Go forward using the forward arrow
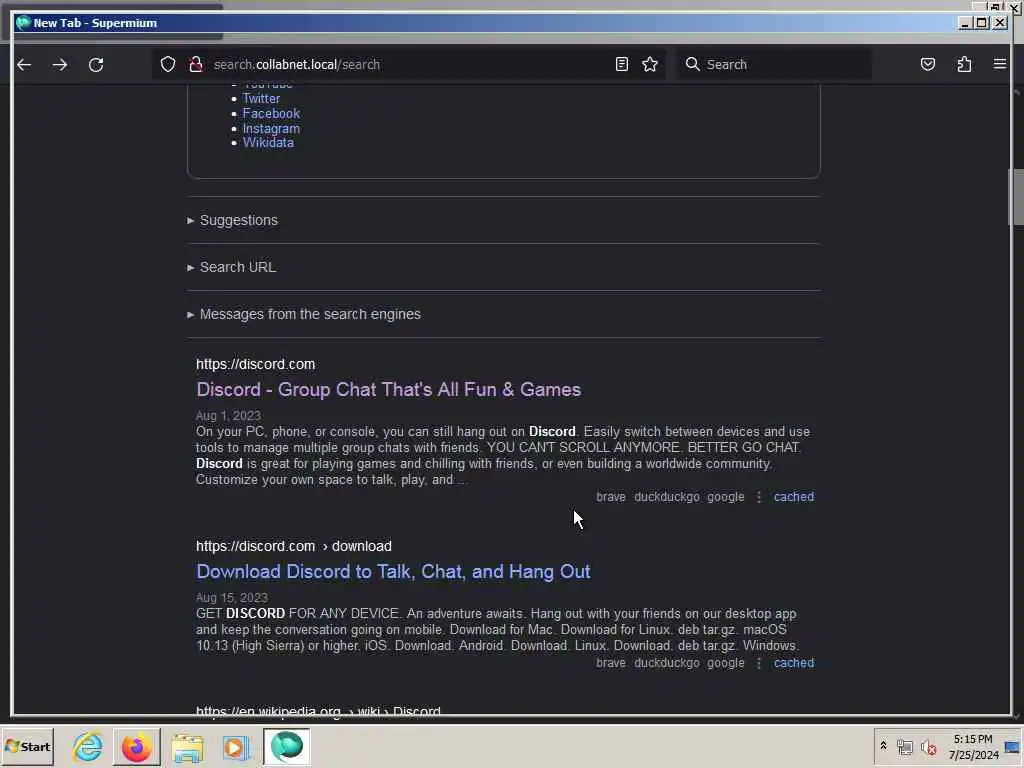The width and height of the screenshot is (1024, 768). tap(59, 65)
